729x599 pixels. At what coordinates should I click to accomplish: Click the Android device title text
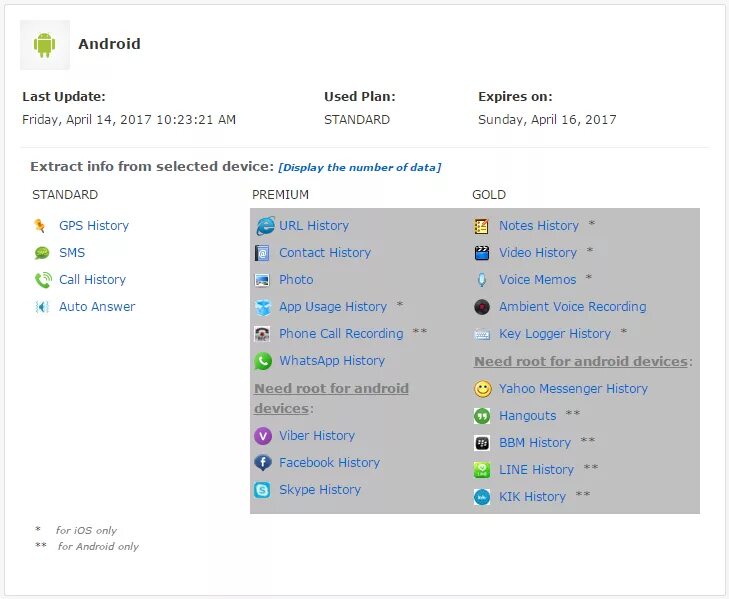109,44
